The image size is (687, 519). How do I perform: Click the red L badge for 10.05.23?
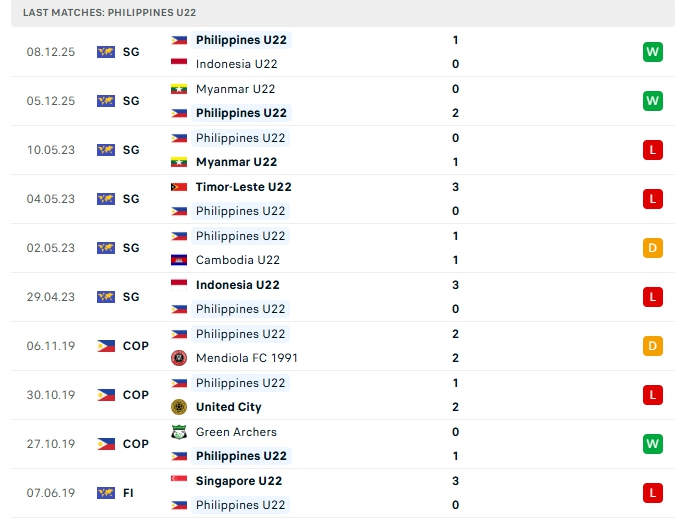pyautogui.click(x=652, y=150)
